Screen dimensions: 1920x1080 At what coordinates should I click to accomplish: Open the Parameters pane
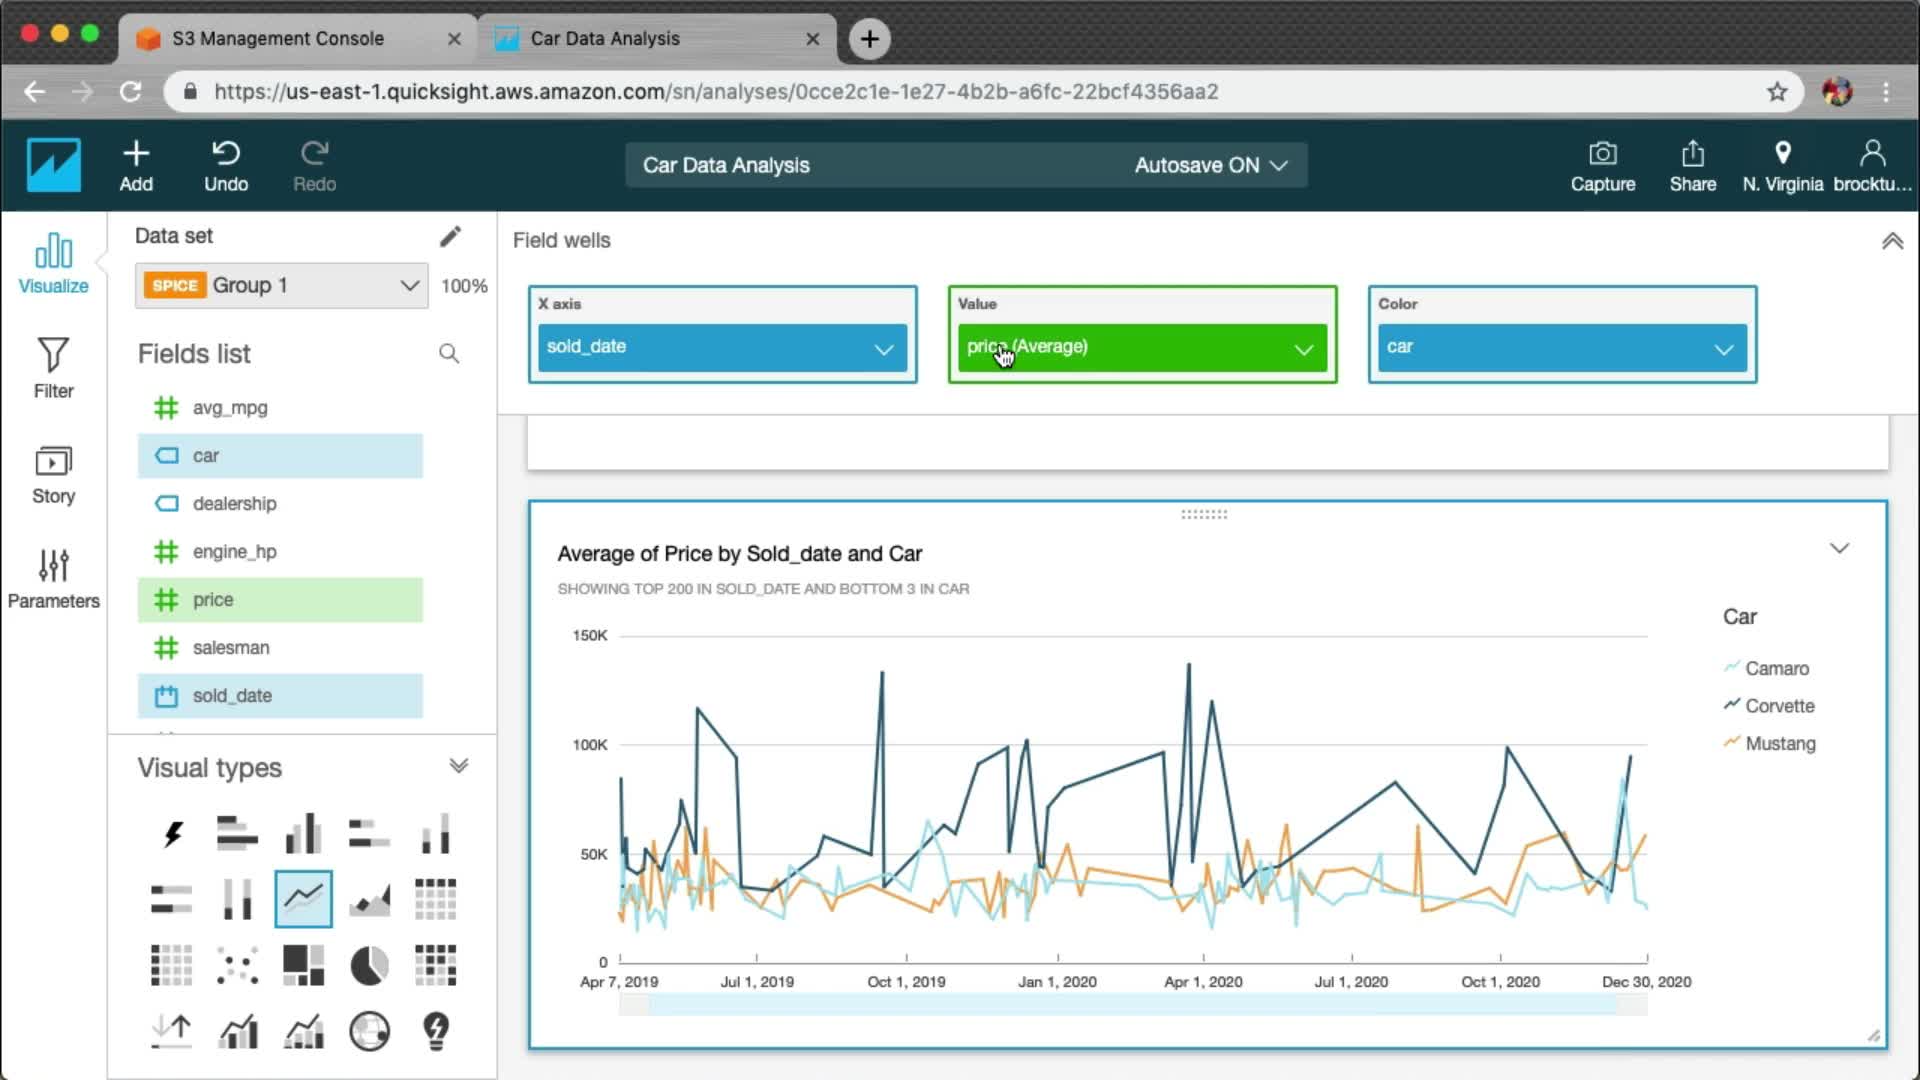[53, 578]
